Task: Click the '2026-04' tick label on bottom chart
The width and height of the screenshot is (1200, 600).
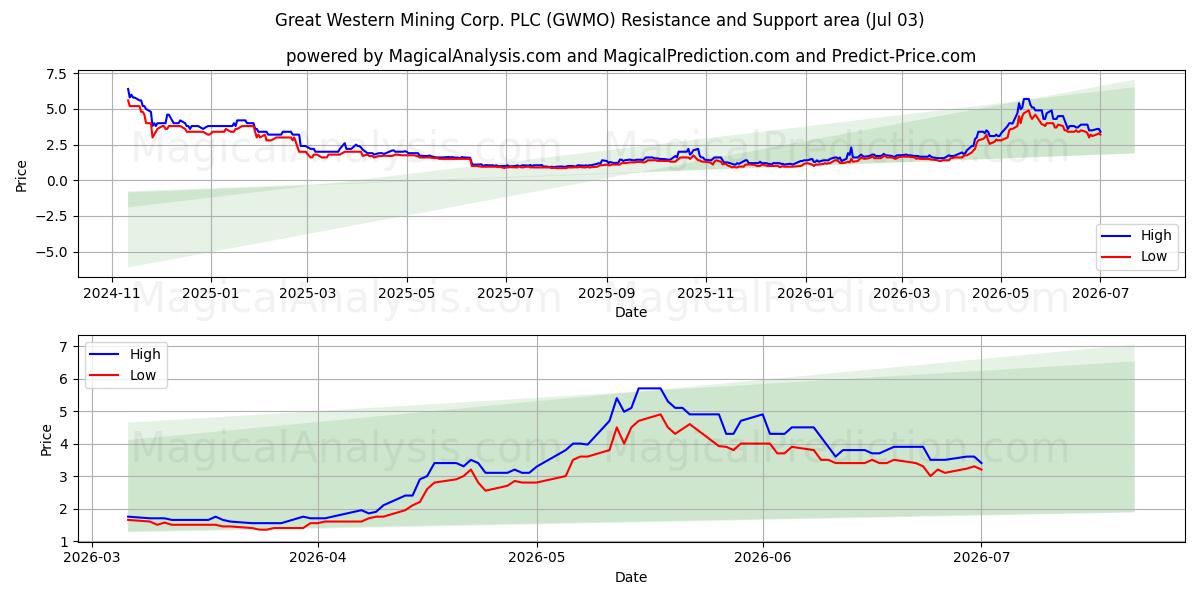Action: pos(318,558)
